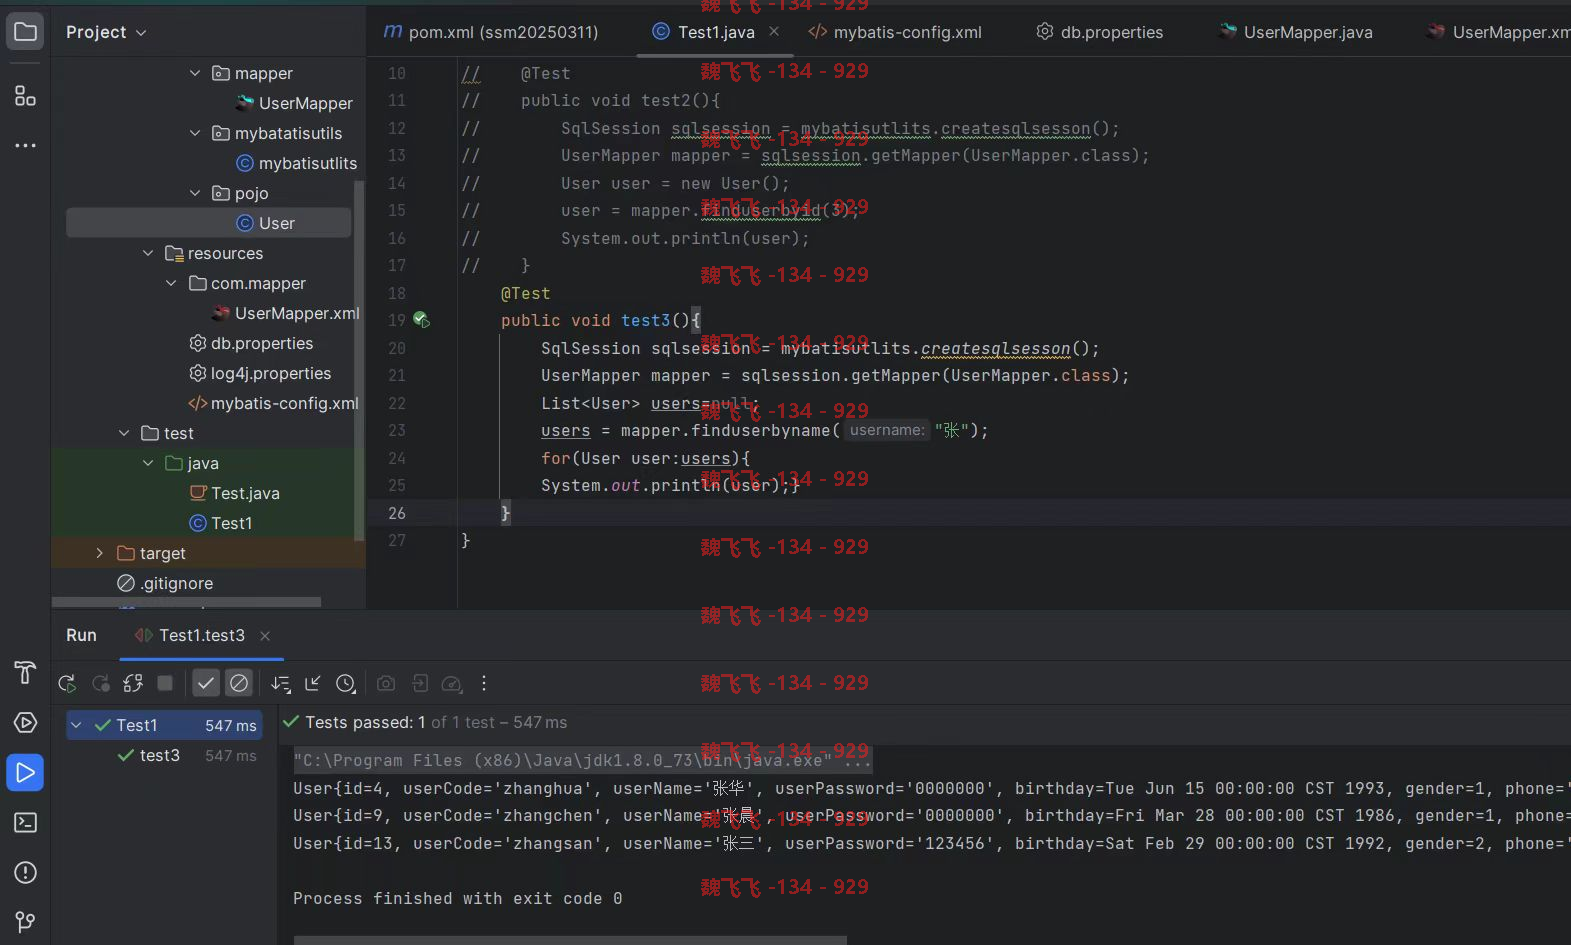Open the Services tool window

25,722
